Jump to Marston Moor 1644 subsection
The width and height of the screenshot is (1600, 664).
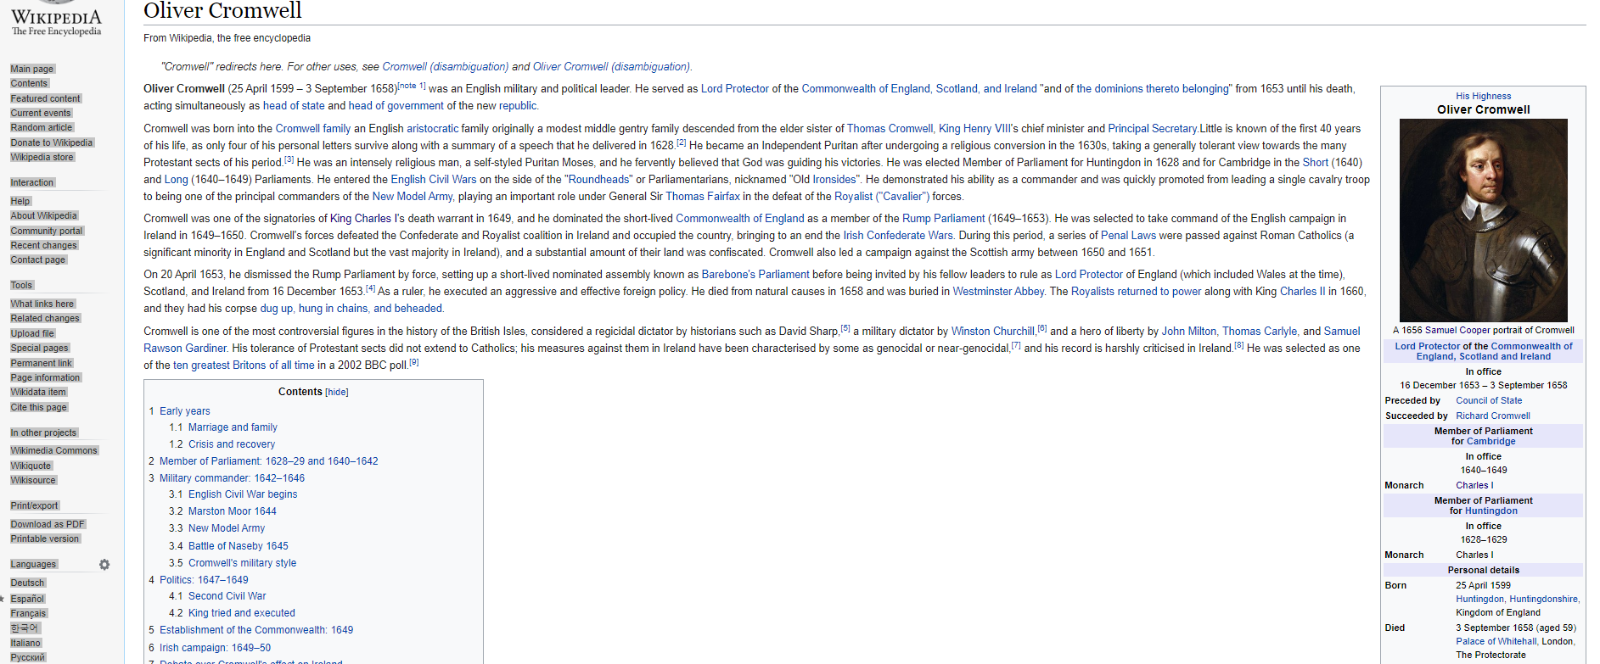[x=232, y=511]
